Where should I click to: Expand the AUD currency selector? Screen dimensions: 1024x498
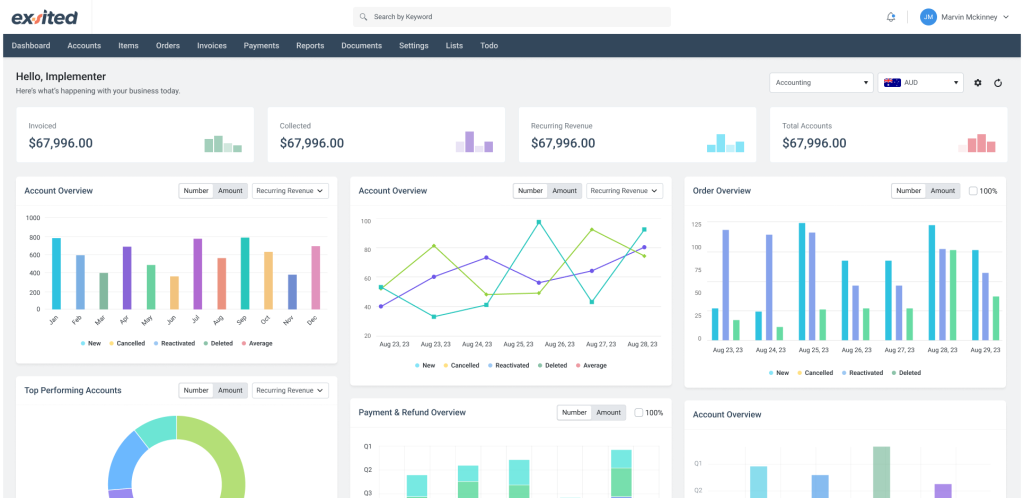pos(920,83)
